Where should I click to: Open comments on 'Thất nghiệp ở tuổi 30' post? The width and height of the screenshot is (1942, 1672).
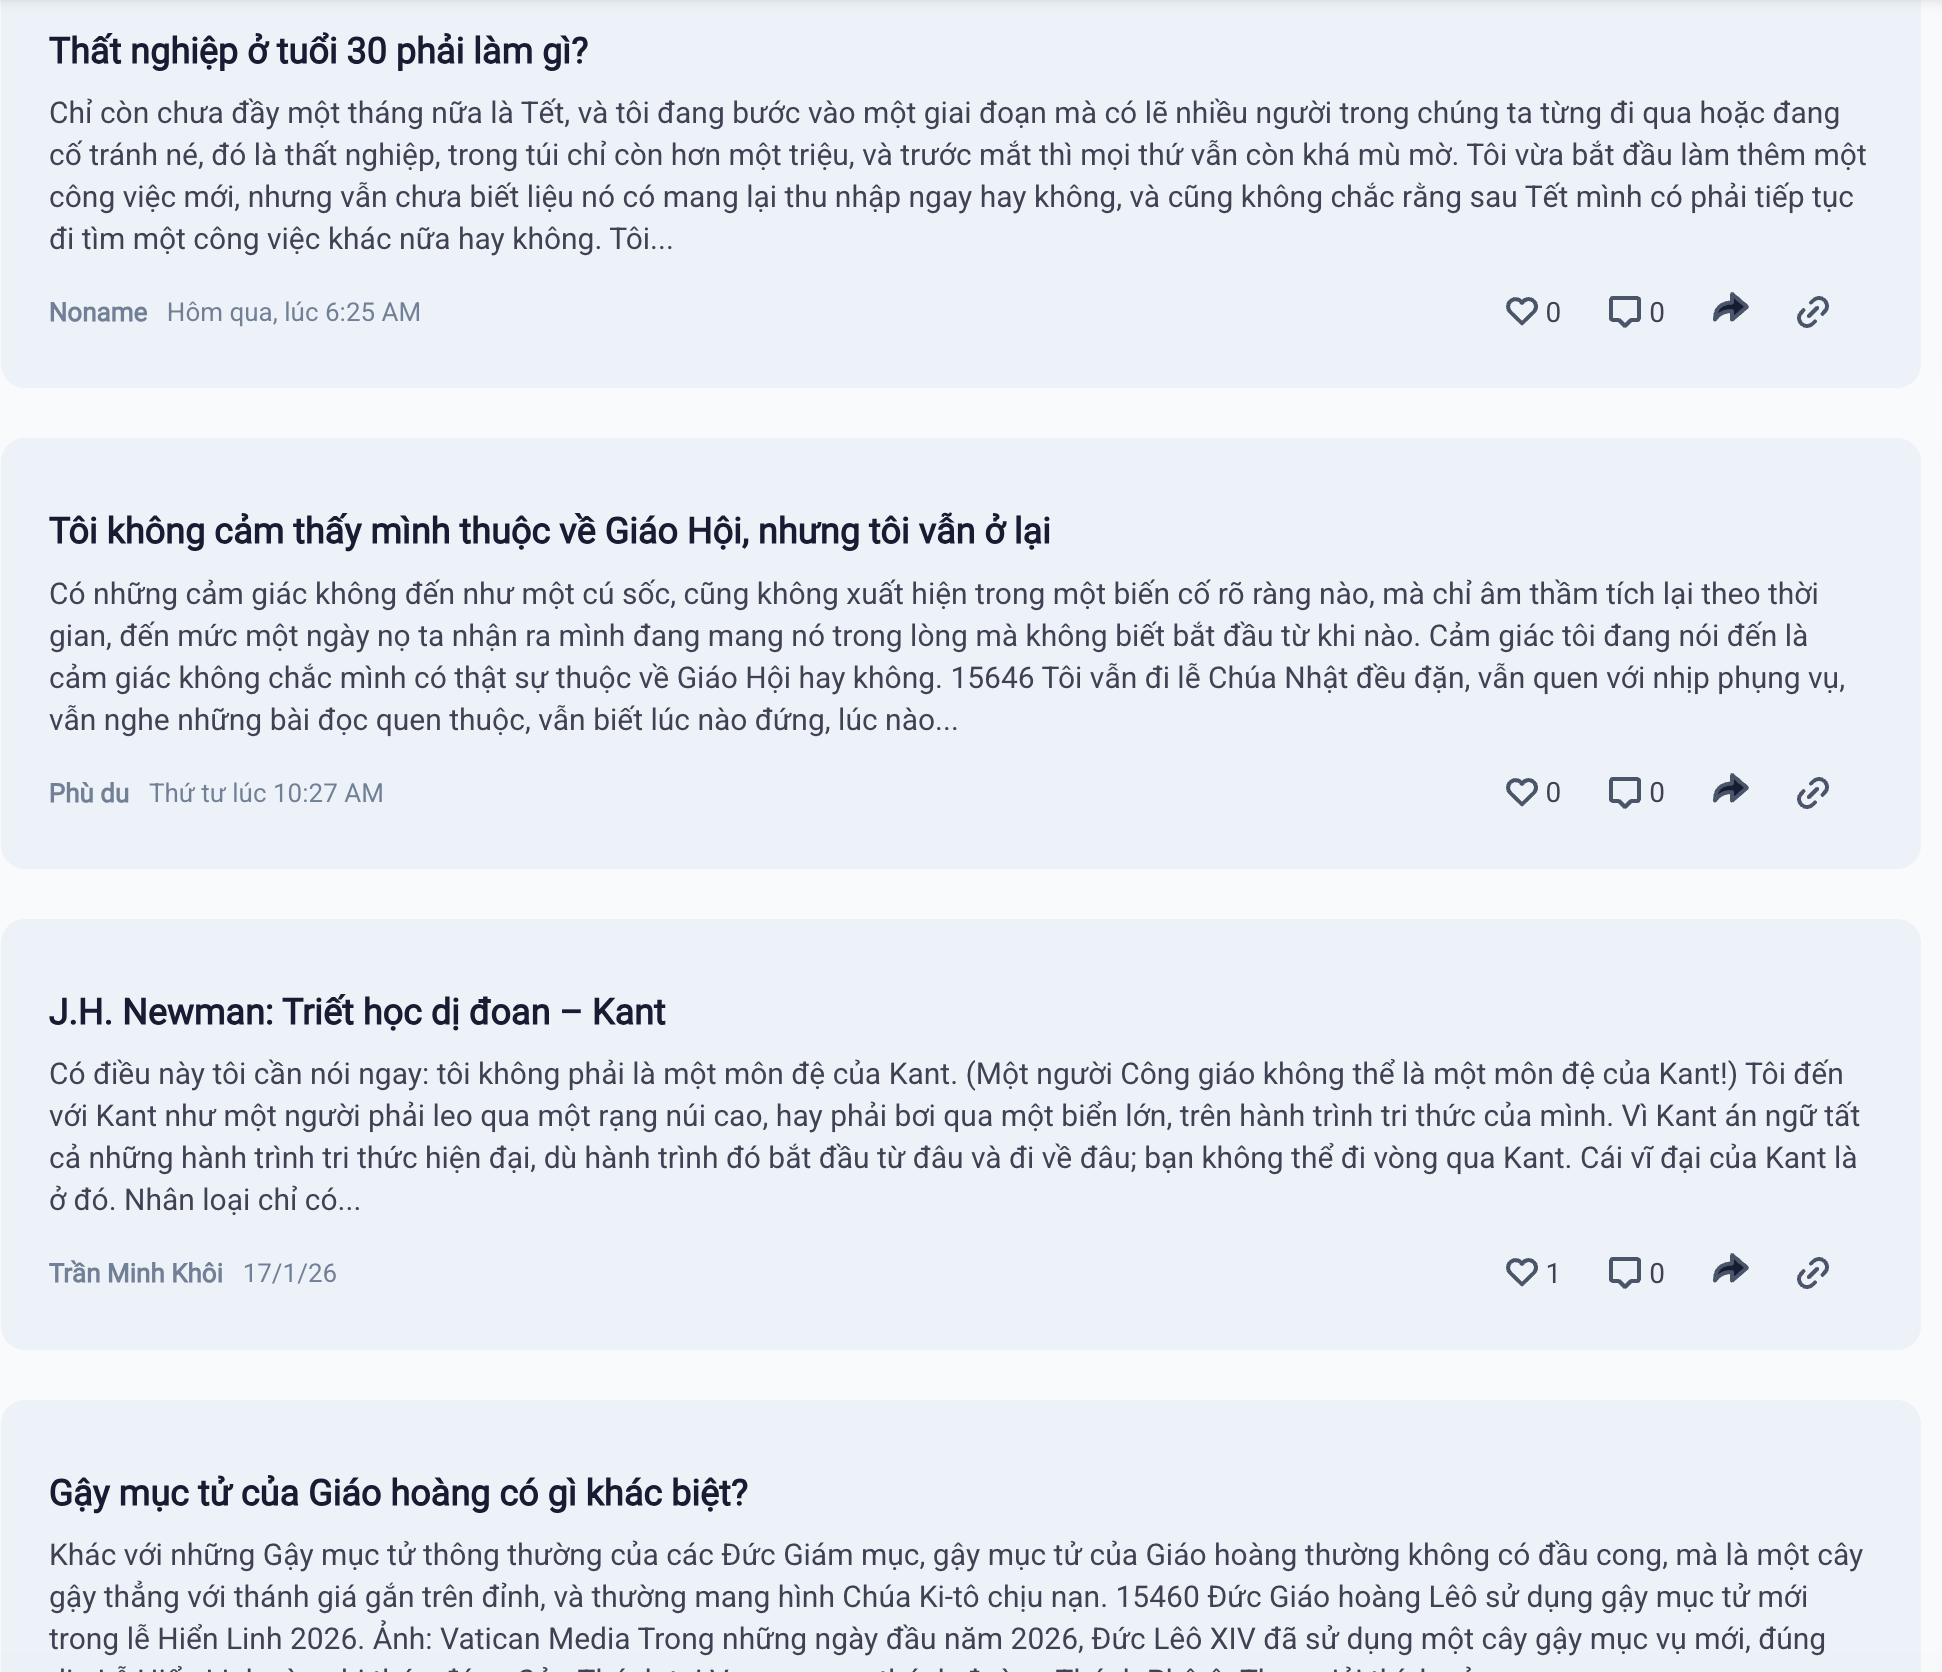1624,312
